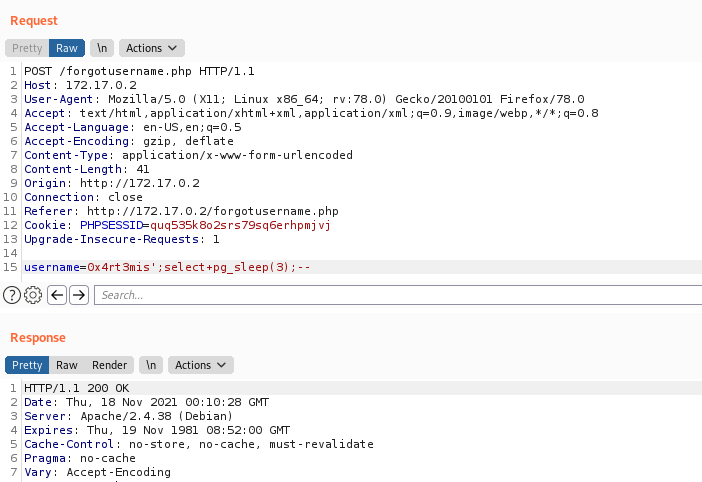
Task: Click the Connection: close header
Action: pyautogui.click(x=84, y=197)
